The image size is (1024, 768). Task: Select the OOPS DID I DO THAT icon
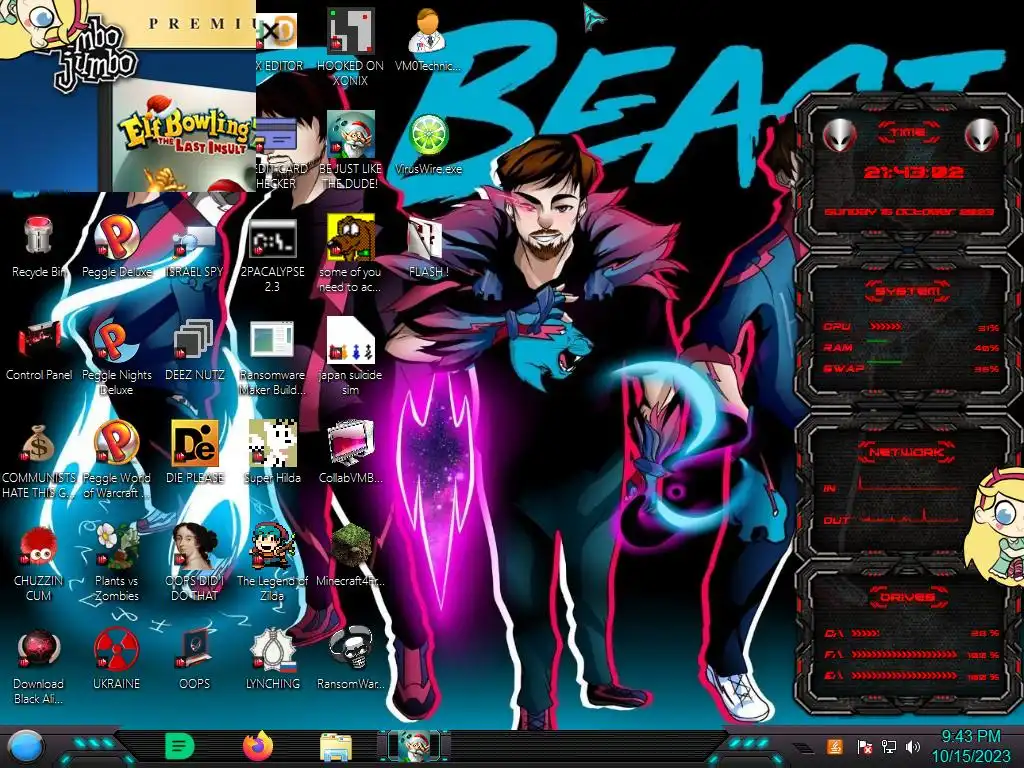[x=194, y=562]
